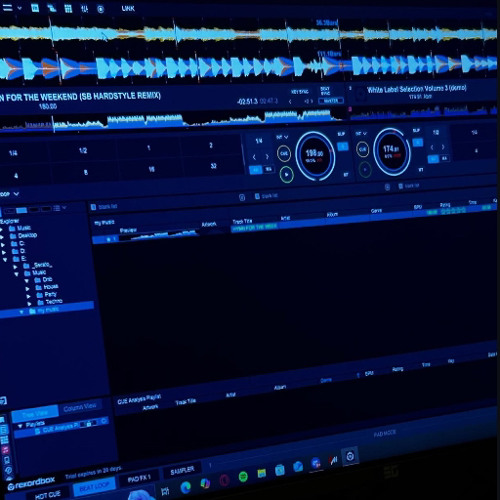Double the left deck loop with right arrow
Viewport: 500px width, 500px height.
[267, 156]
